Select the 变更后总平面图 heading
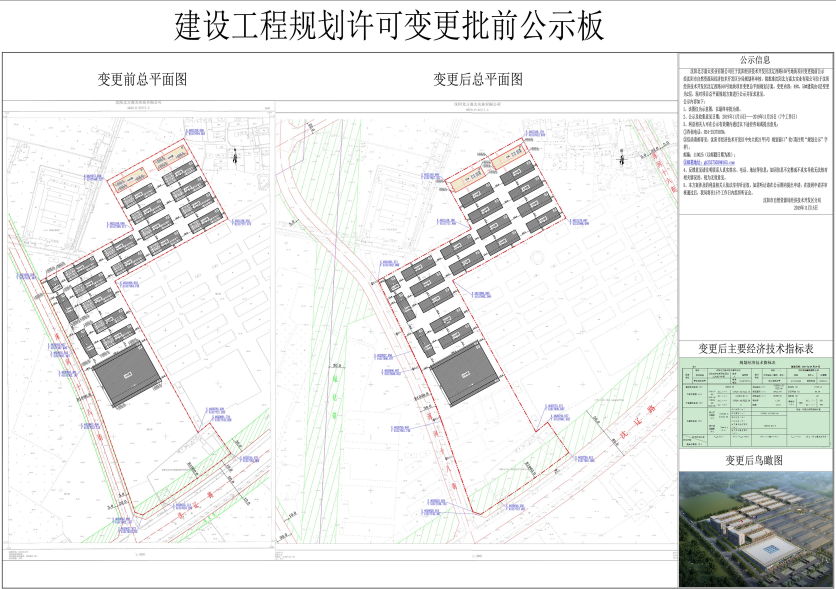The height and width of the screenshot is (589, 836). pos(478,79)
